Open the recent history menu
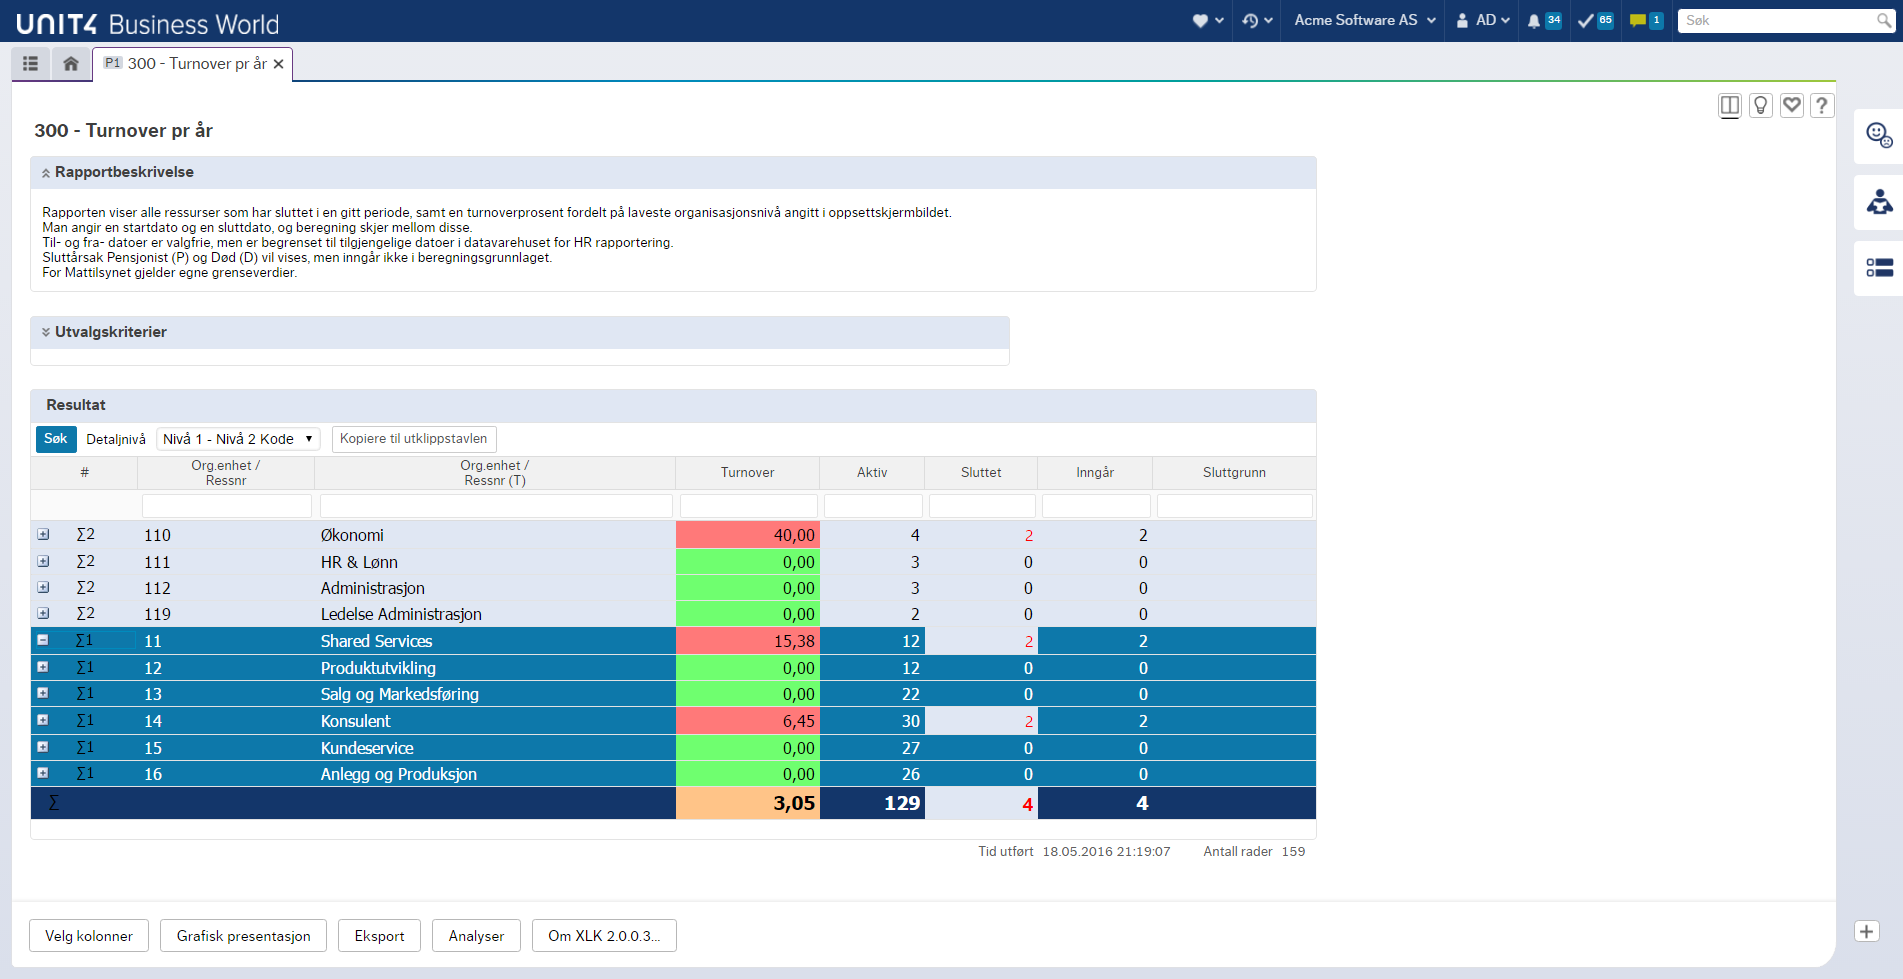Screen dimensions: 1903x979 1257,20
